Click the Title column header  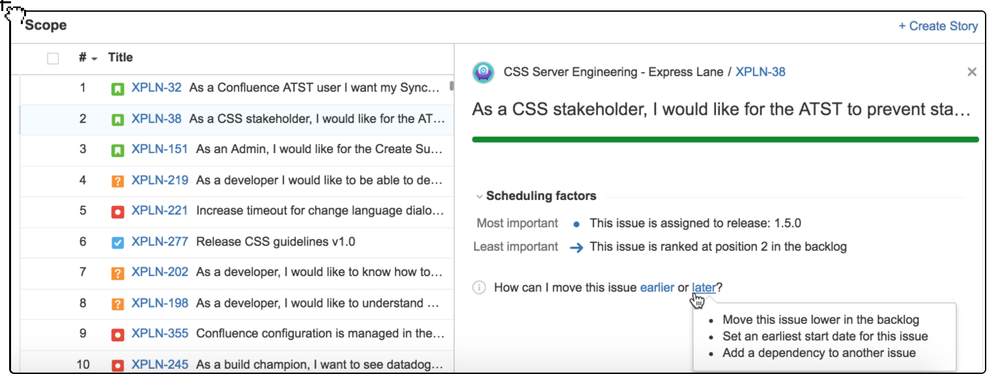120,57
